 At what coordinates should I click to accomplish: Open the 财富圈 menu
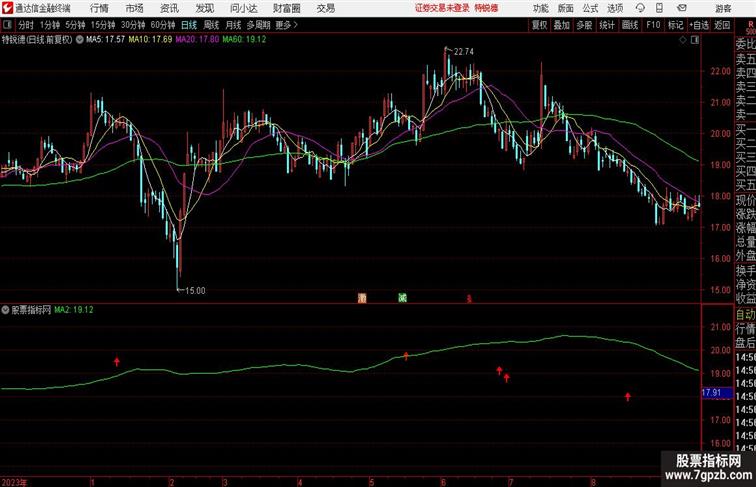click(287, 8)
